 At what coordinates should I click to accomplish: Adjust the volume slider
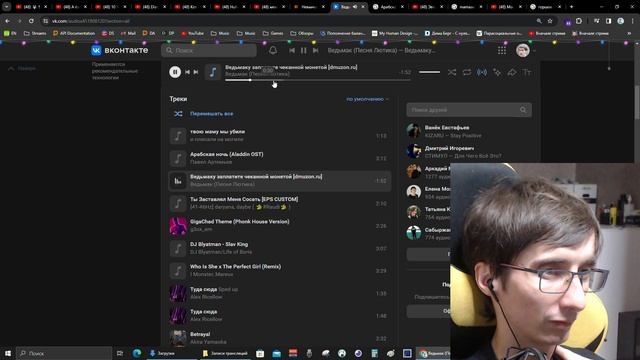pyautogui.click(x=429, y=72)
